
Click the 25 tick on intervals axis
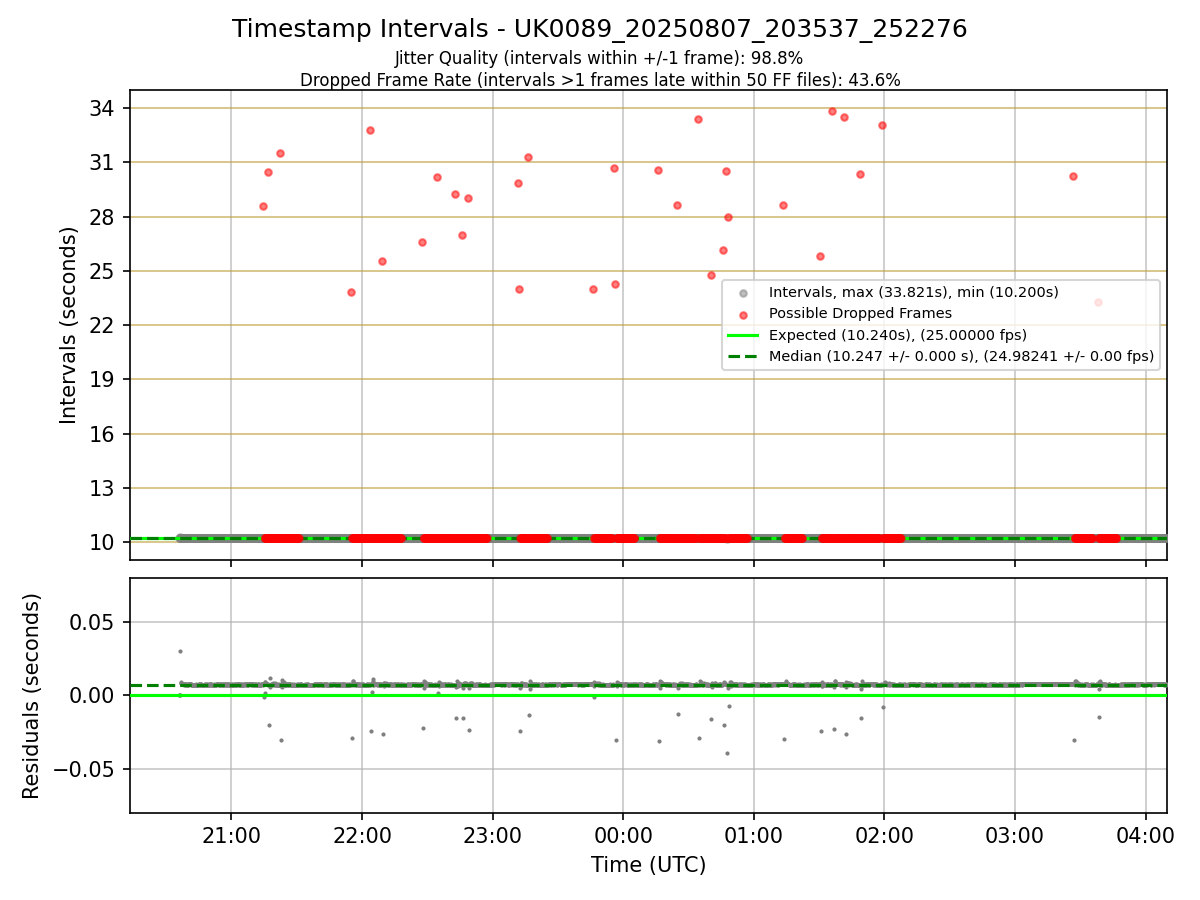104,271
